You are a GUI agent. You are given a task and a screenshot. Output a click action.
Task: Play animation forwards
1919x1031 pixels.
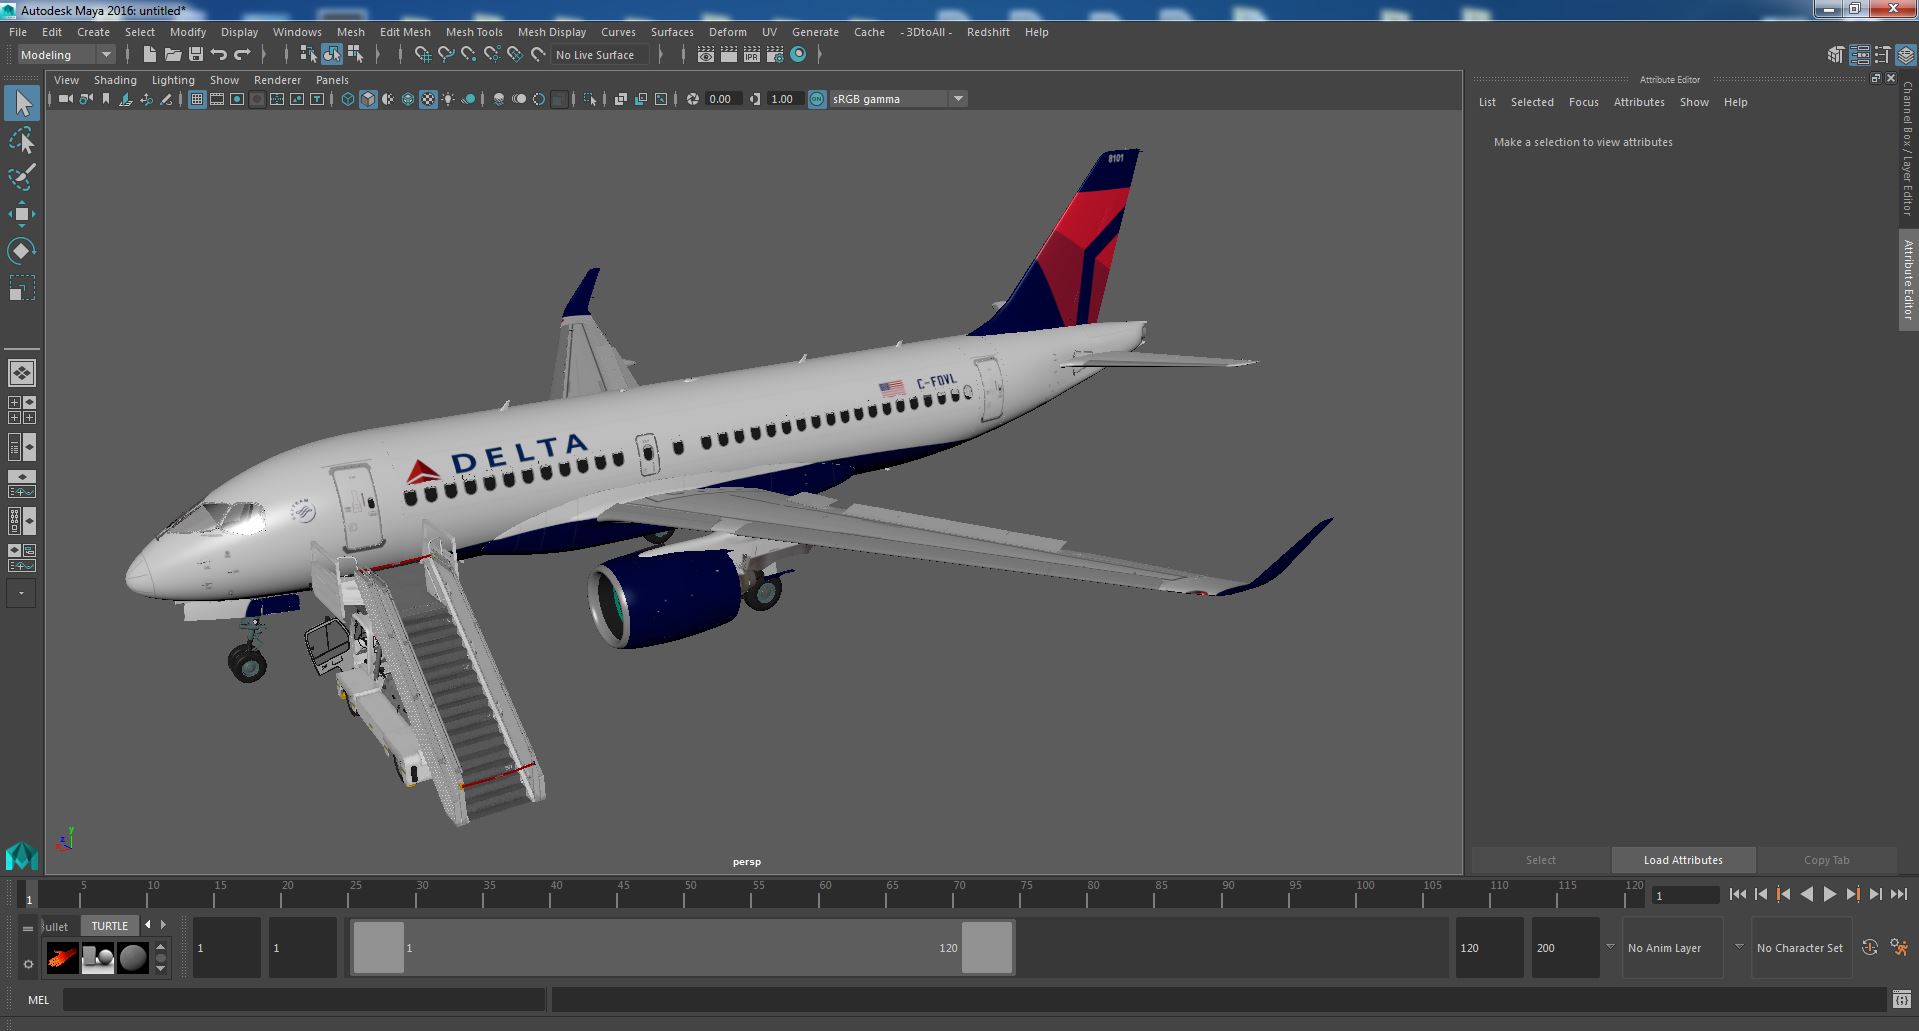1830,895
